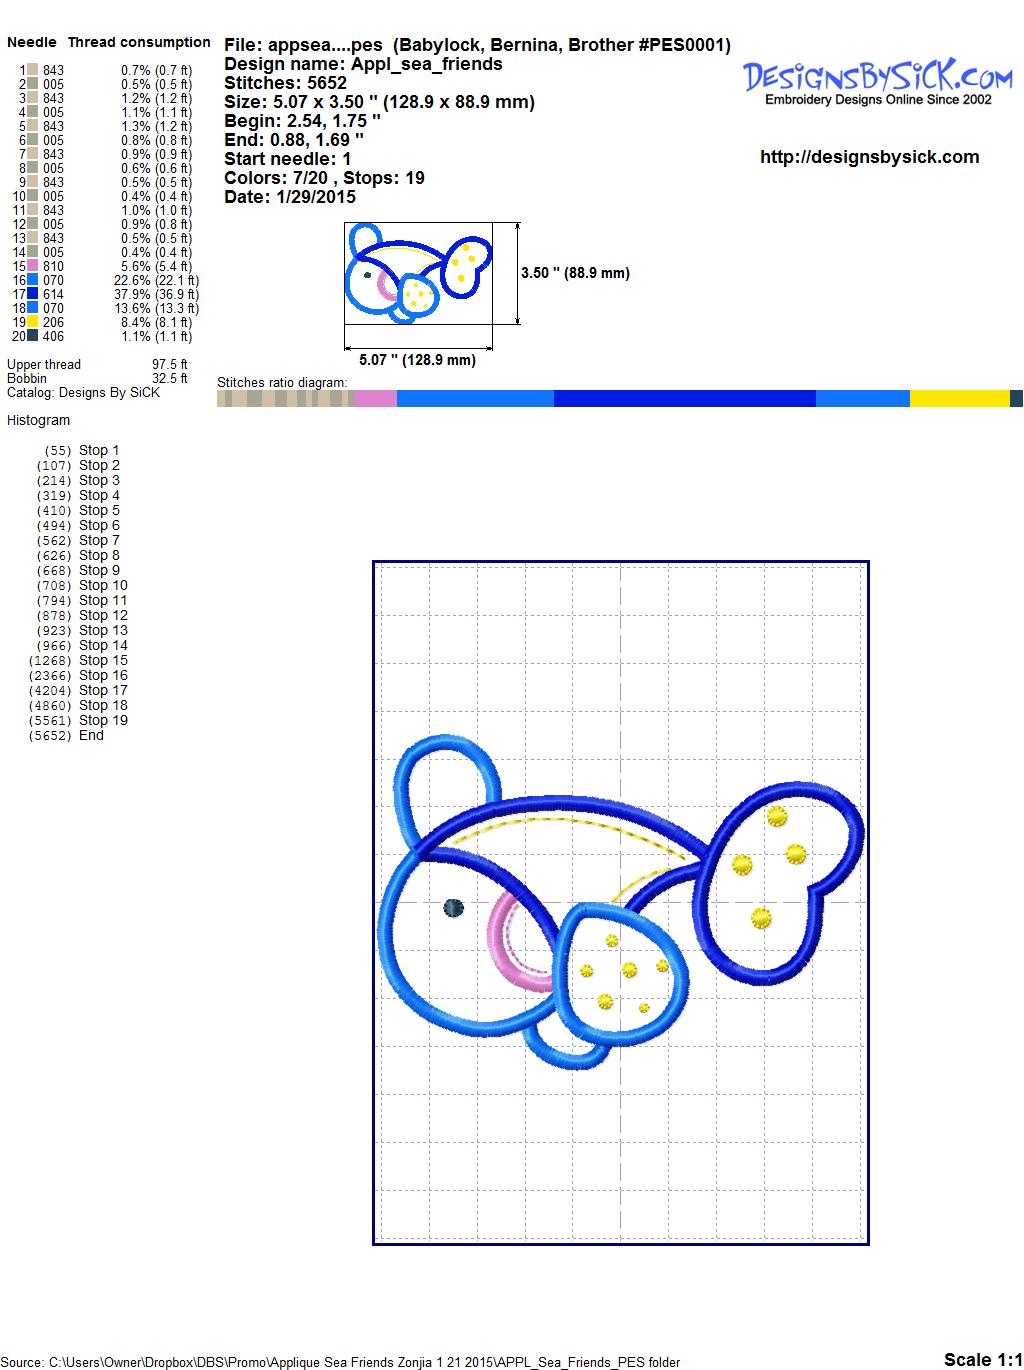Click the Scale 1:1 label
Screen dimensions: 1024x1370
[981, 1359]
